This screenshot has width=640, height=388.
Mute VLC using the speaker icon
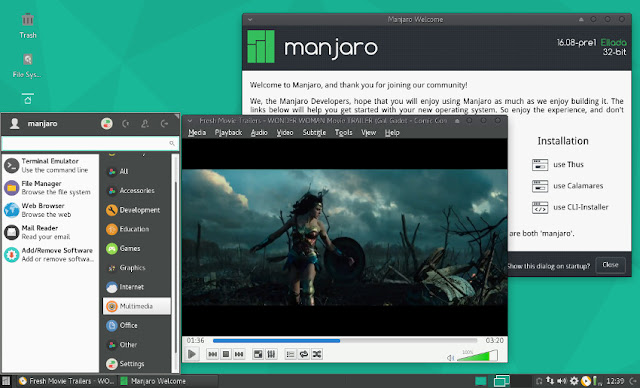[x=450, y=358]
